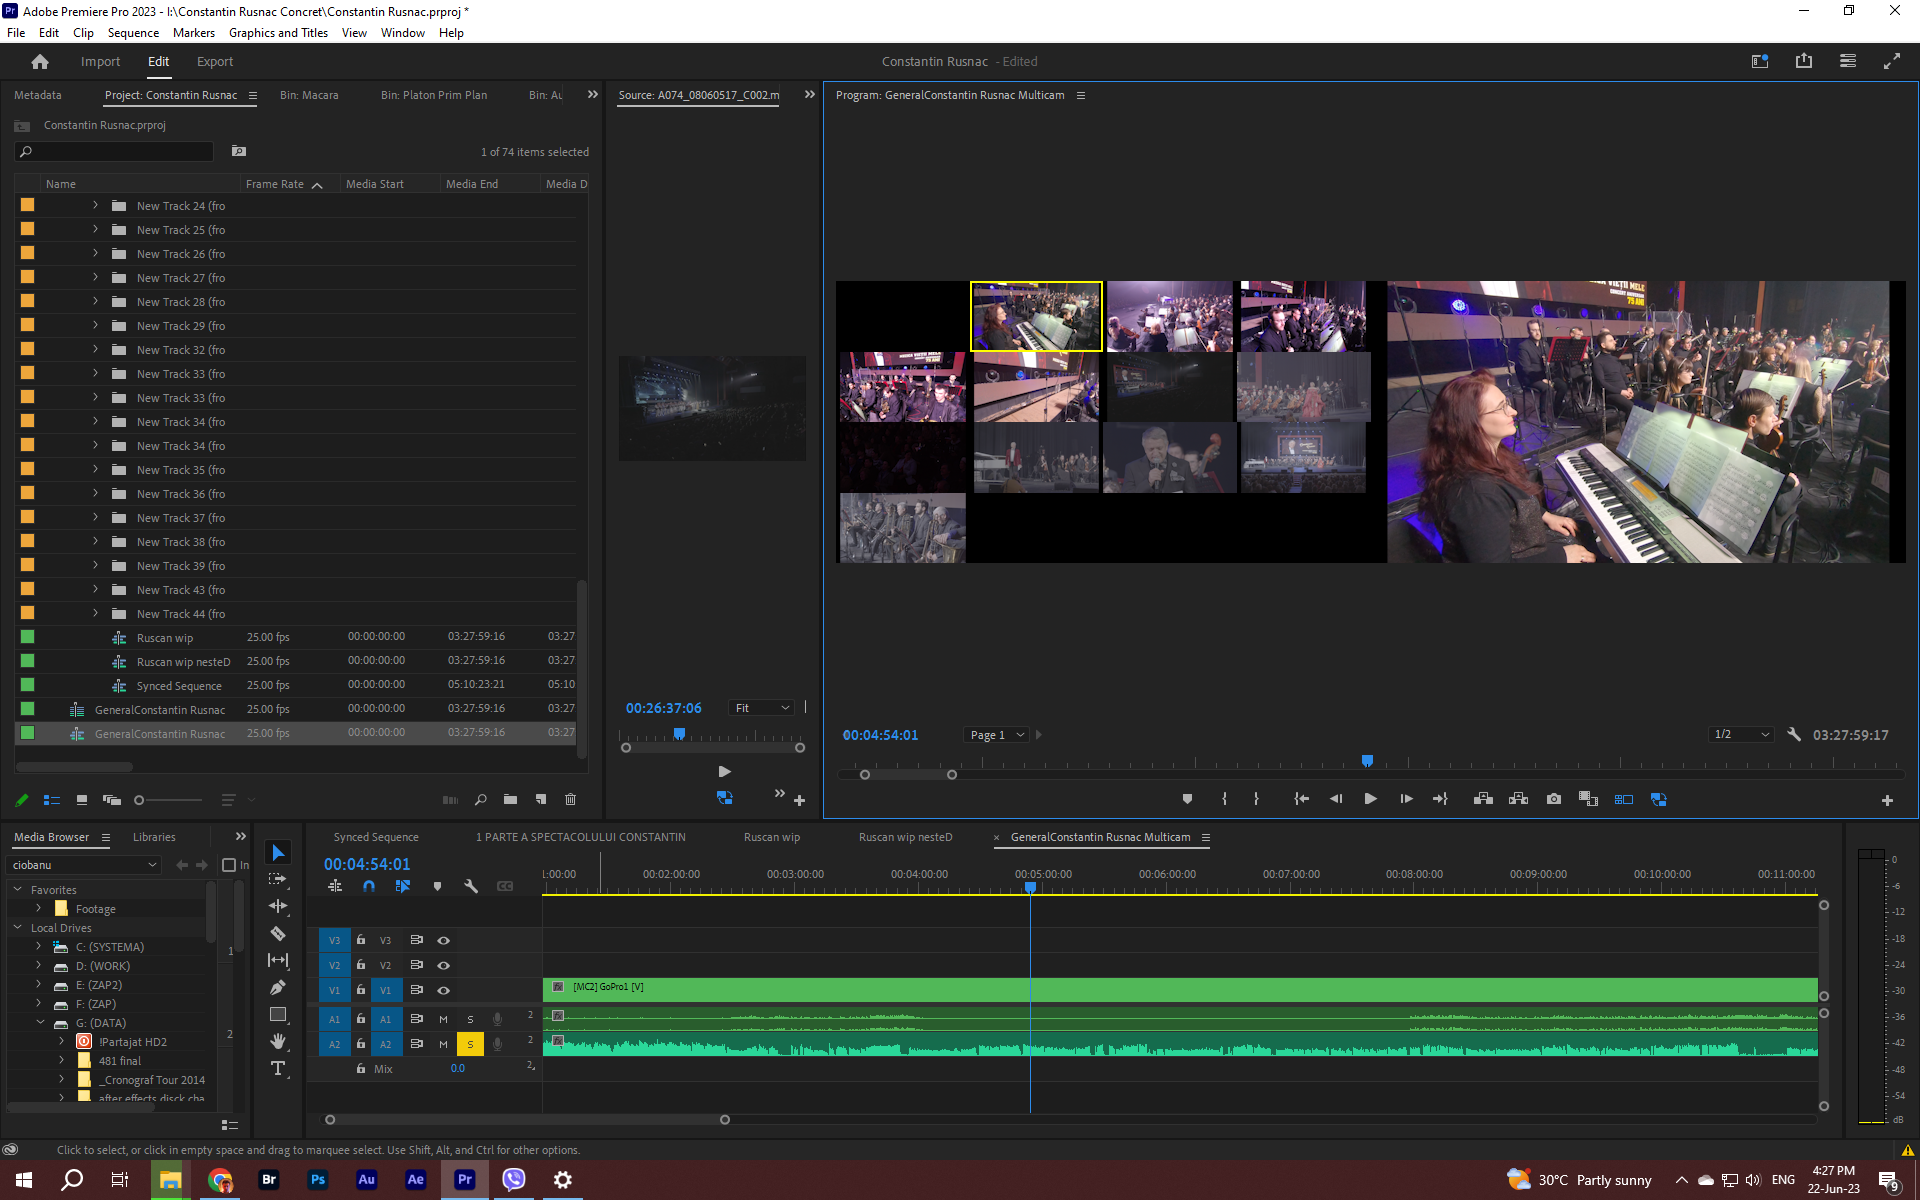This screenshot has width=1920, height=1200.
Task: Switch to the Ruscan wip timeline tab
Action: pos(771,837)
